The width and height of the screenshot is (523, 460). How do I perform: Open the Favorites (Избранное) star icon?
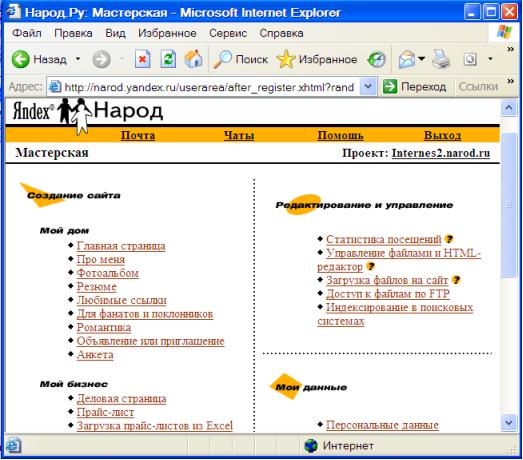tap(286, 59)
